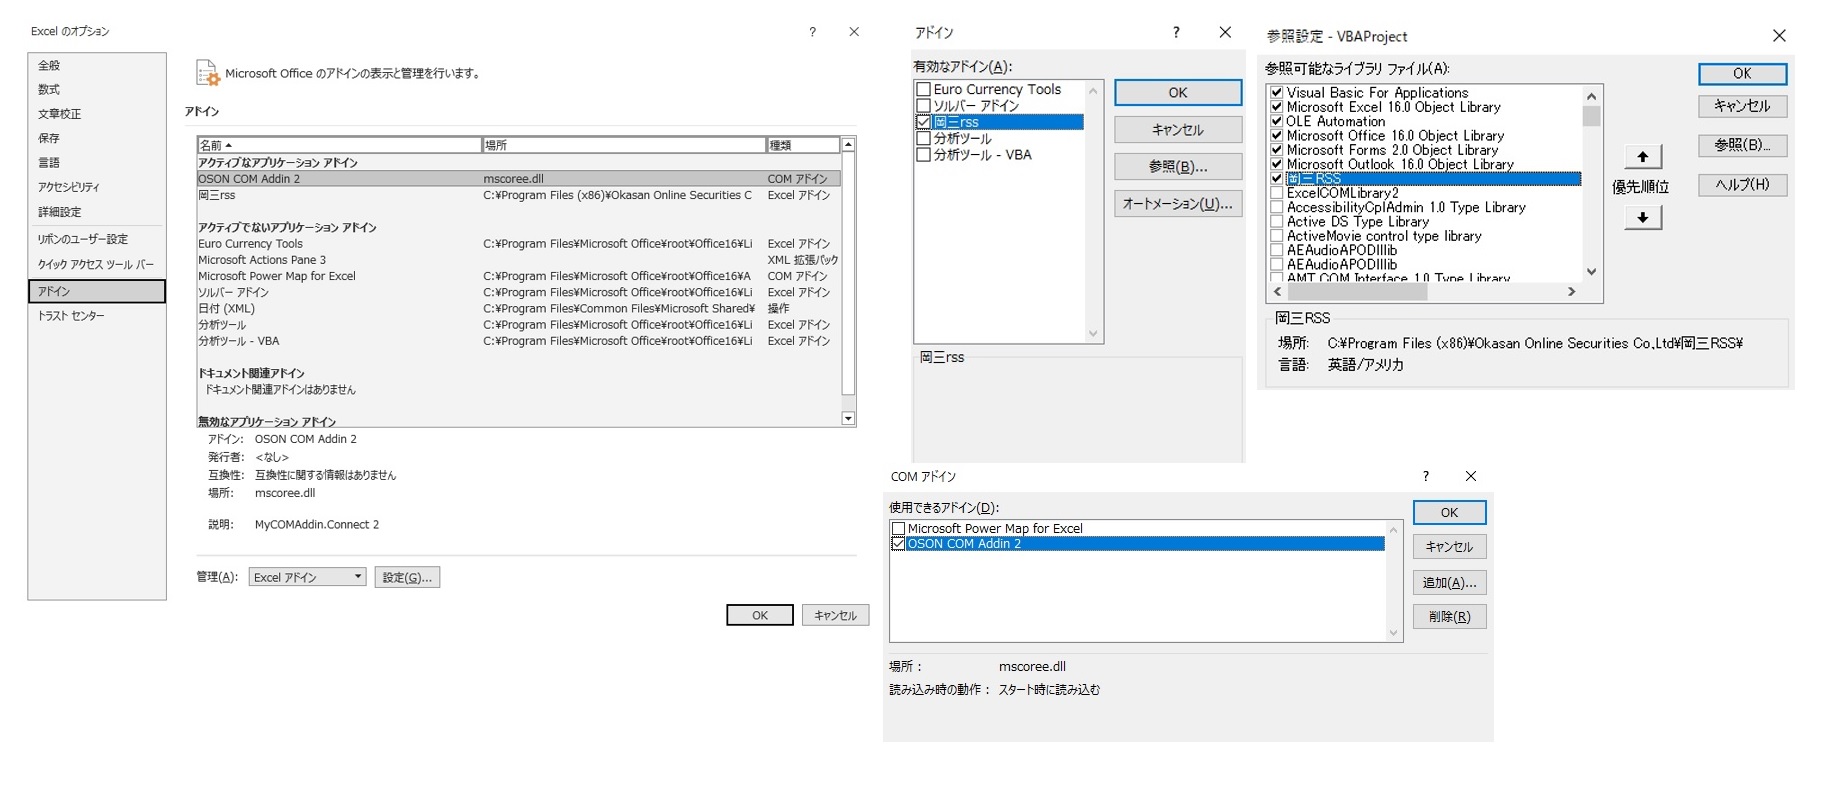Click the 種類 column header

pos(801,145)
